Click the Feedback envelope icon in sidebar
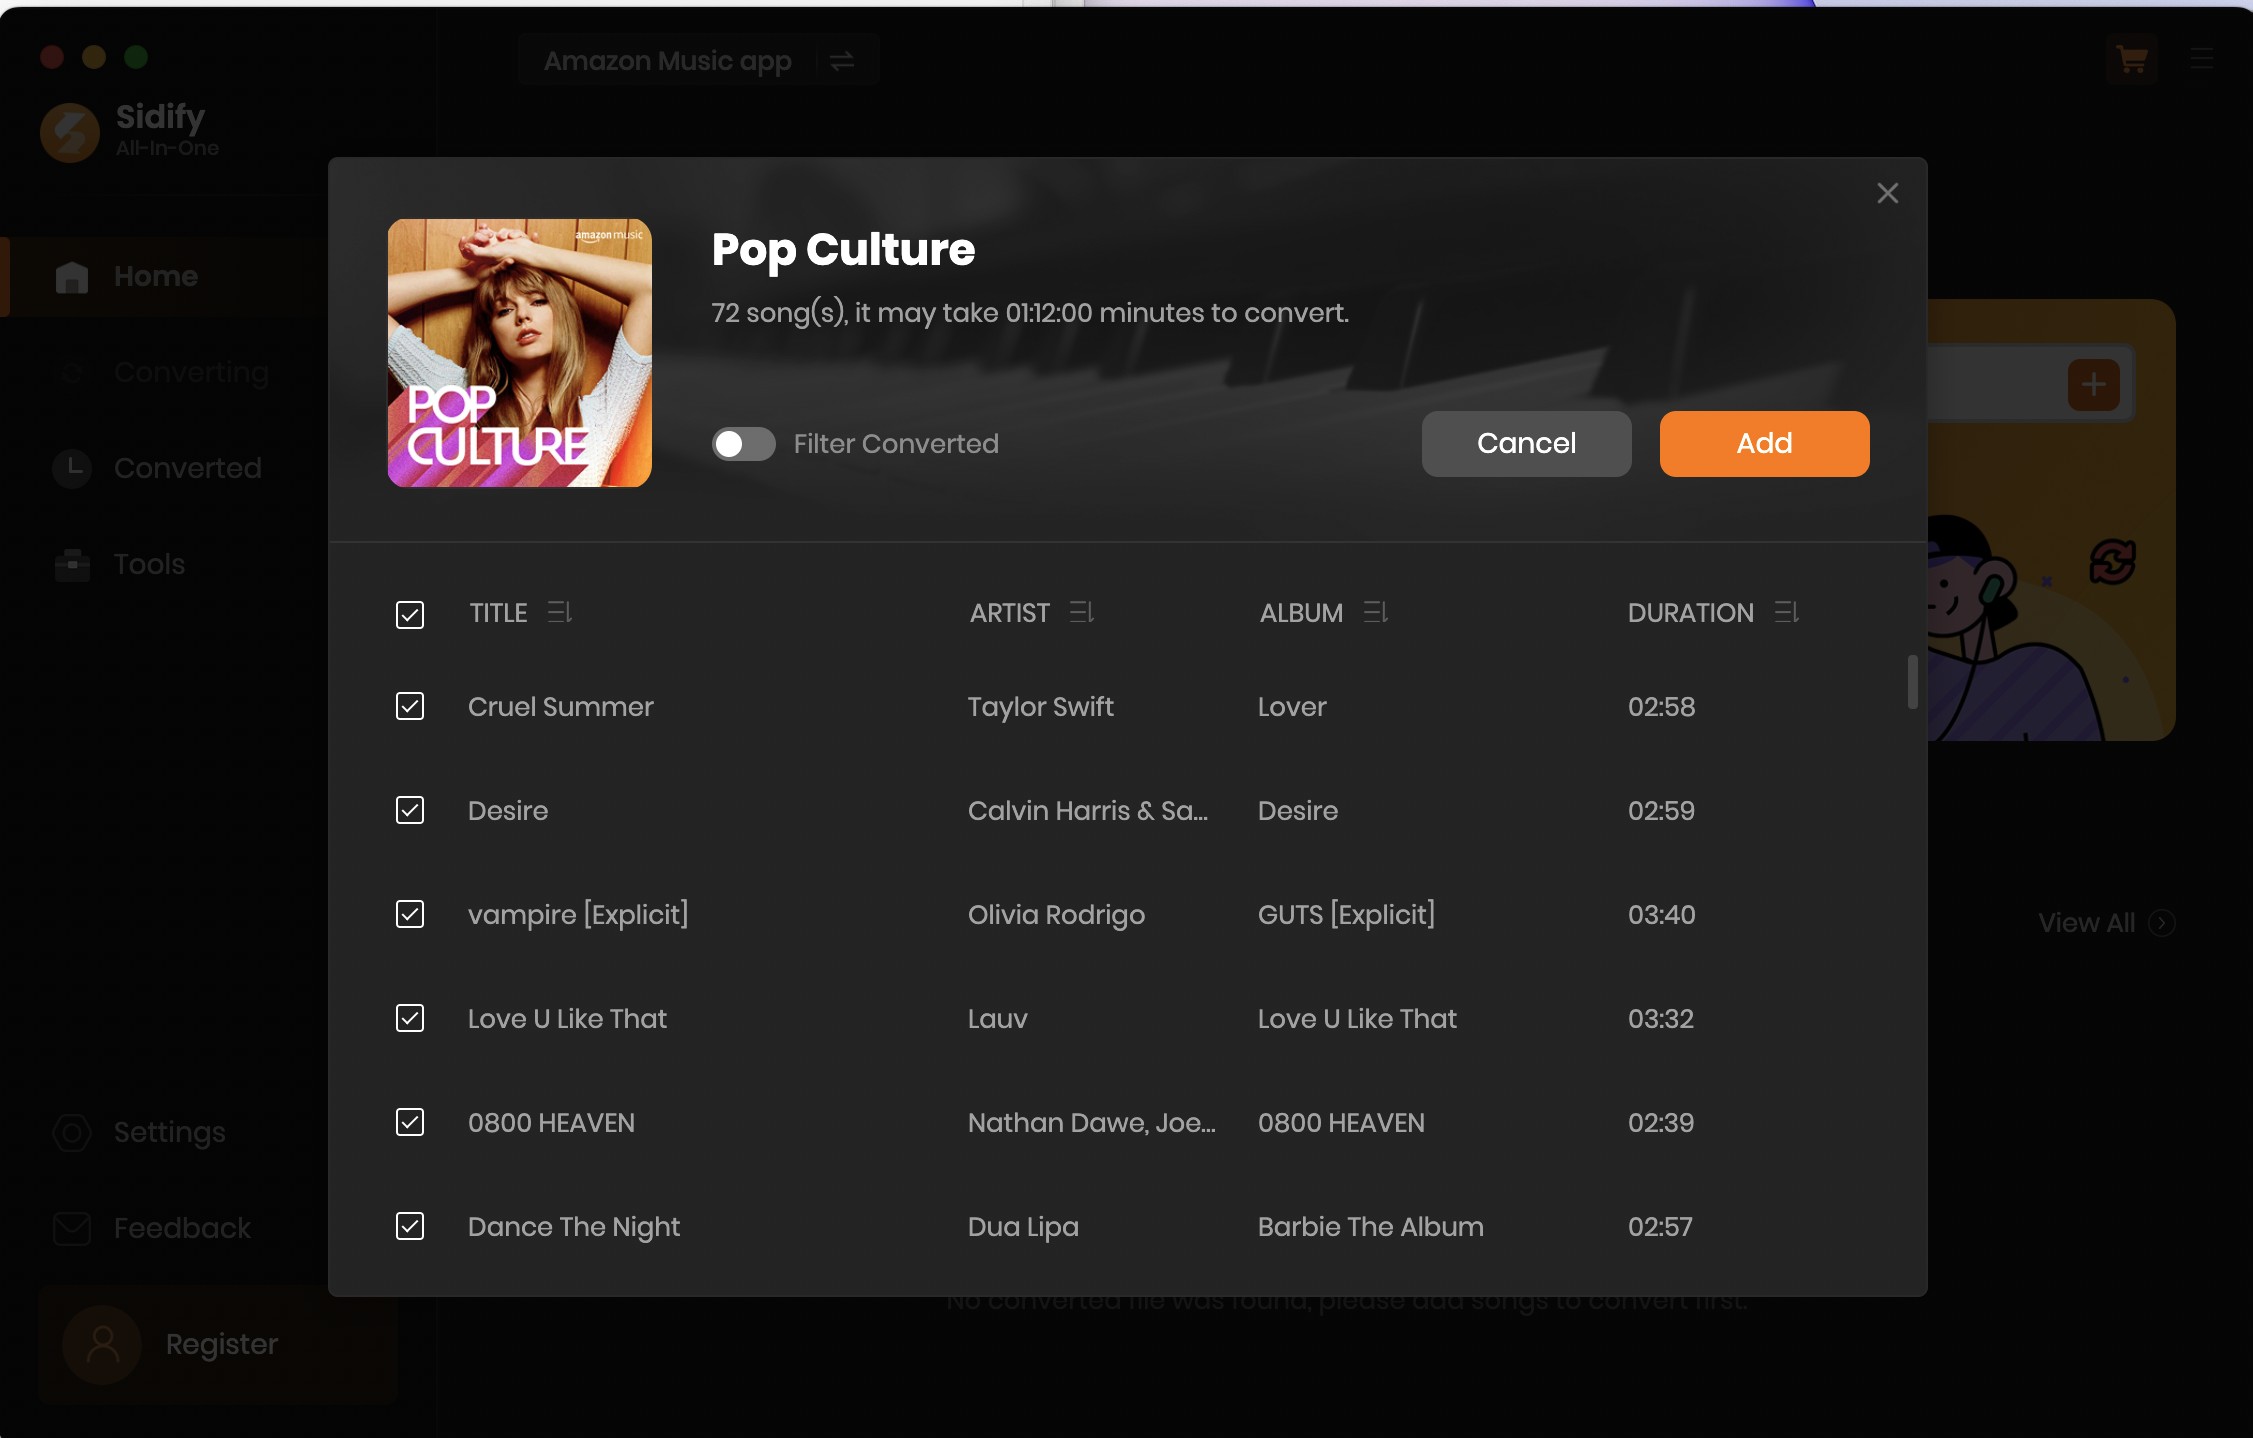 pos(72,1228)
